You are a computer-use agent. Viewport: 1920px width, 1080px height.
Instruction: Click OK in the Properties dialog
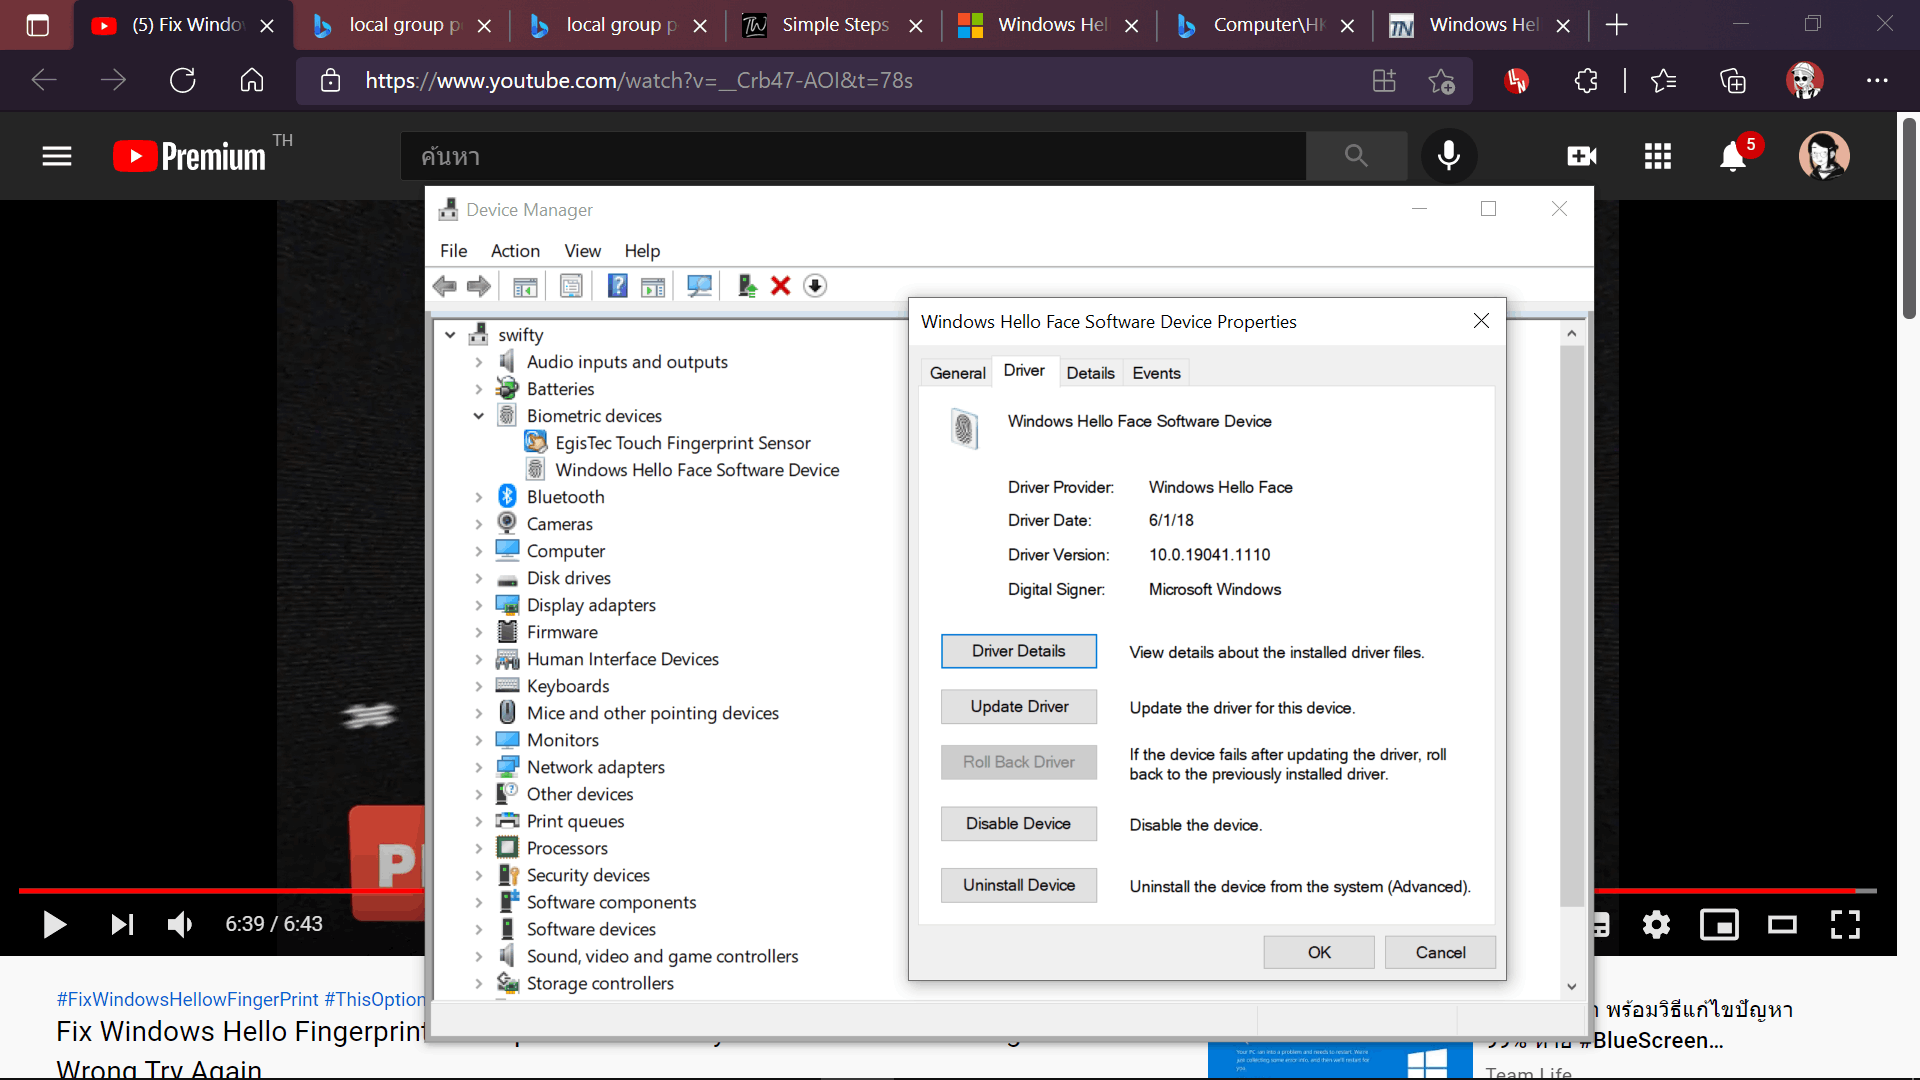click(1319, 952)
